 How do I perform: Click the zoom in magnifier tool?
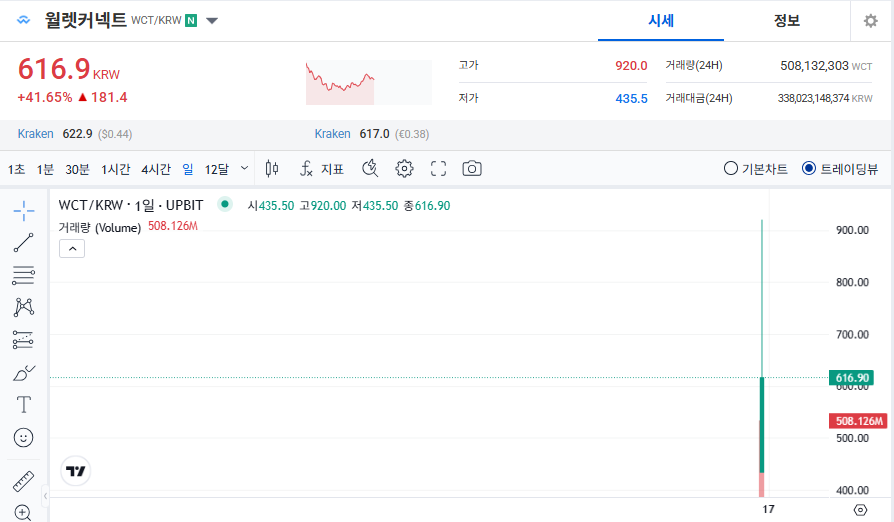click(x=23, y=512)
